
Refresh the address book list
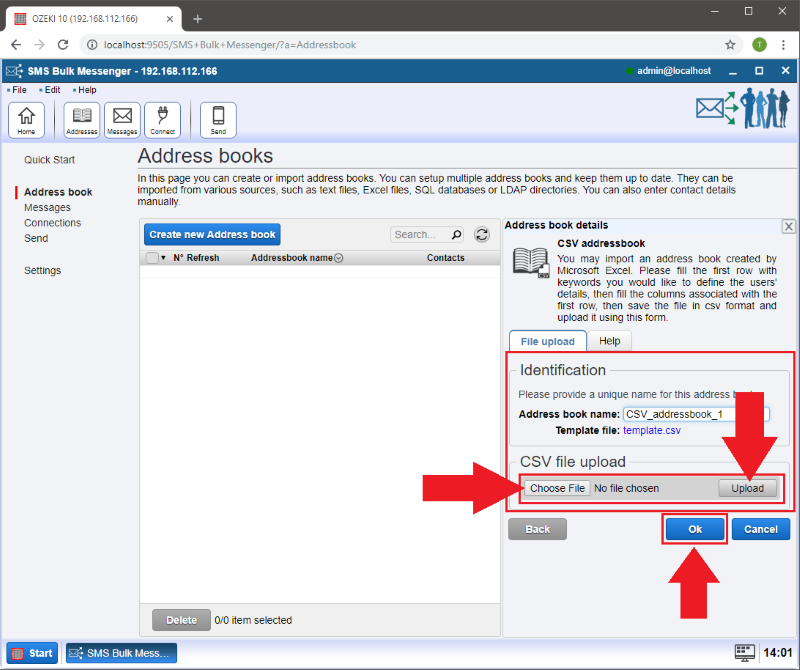click(482, 234)
